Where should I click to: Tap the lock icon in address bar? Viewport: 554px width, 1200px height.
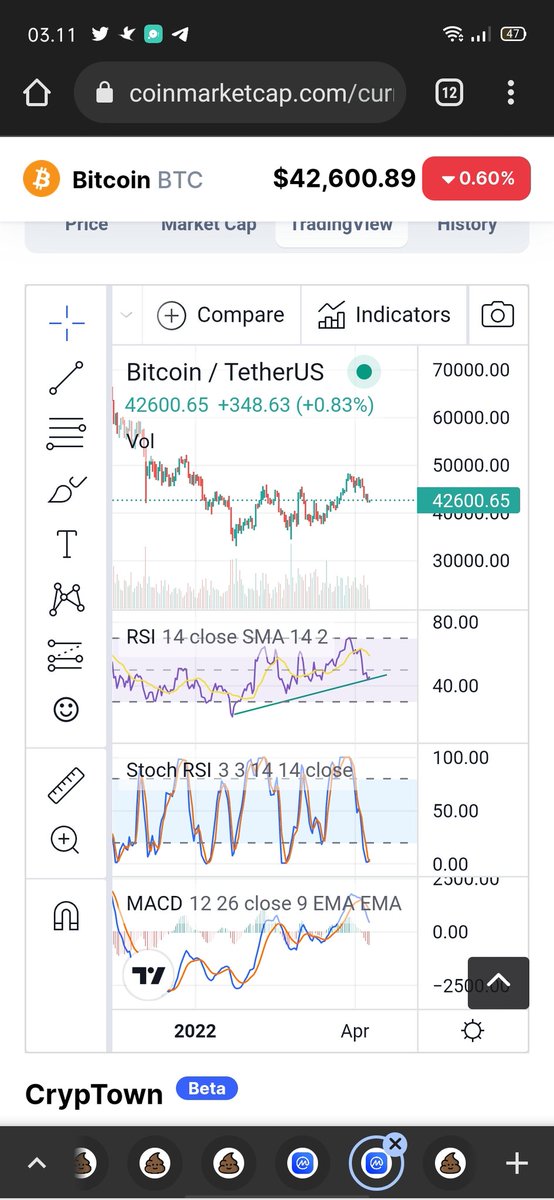[x=104, y=93]
